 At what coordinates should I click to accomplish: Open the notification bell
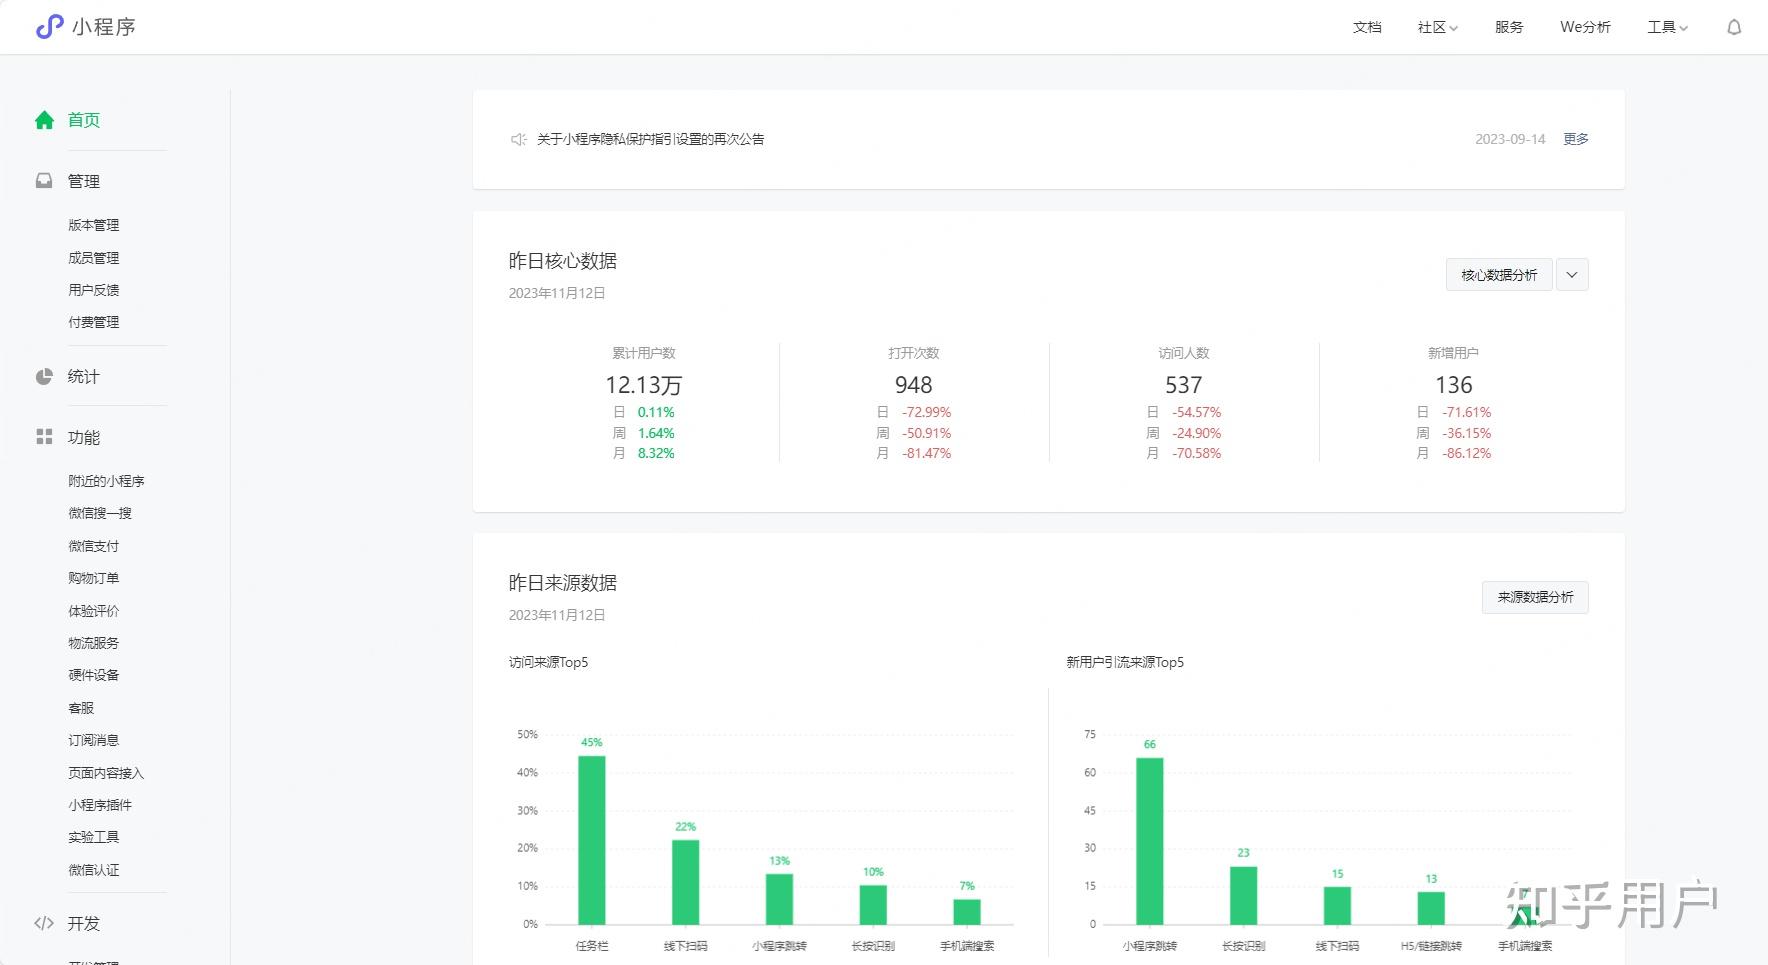(1734, 27)
